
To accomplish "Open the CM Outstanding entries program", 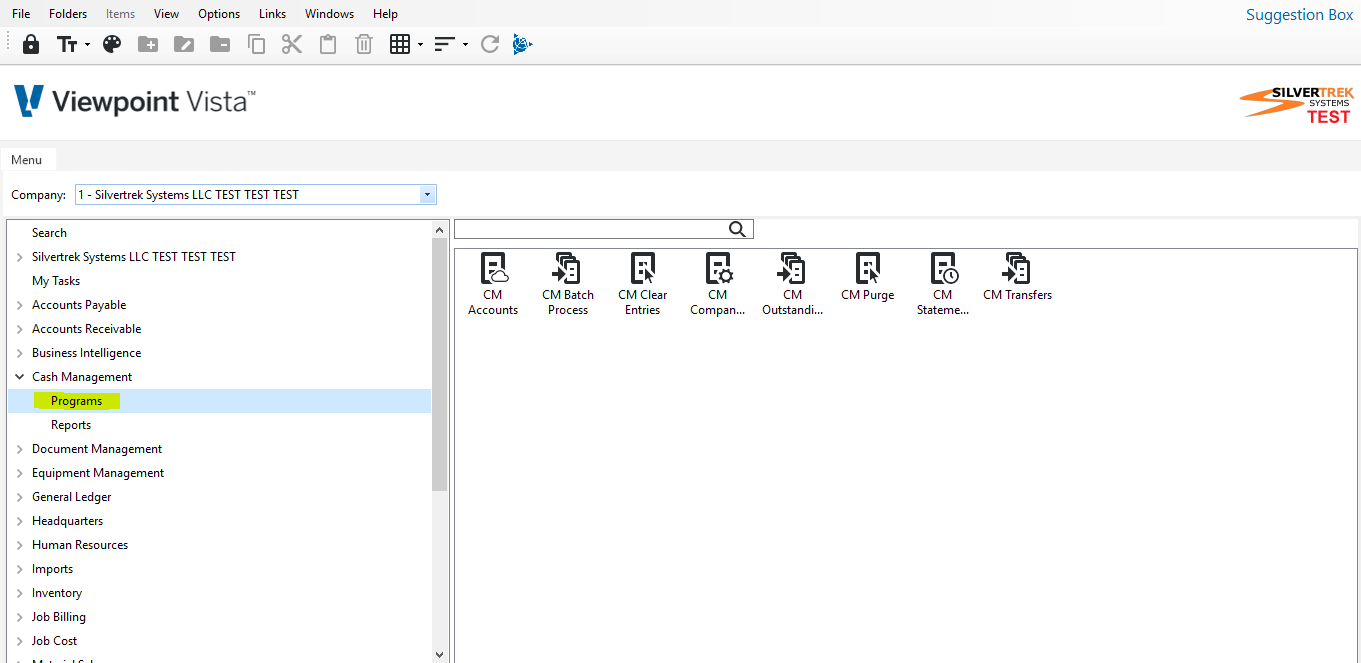I will click(x=793, y=284).
